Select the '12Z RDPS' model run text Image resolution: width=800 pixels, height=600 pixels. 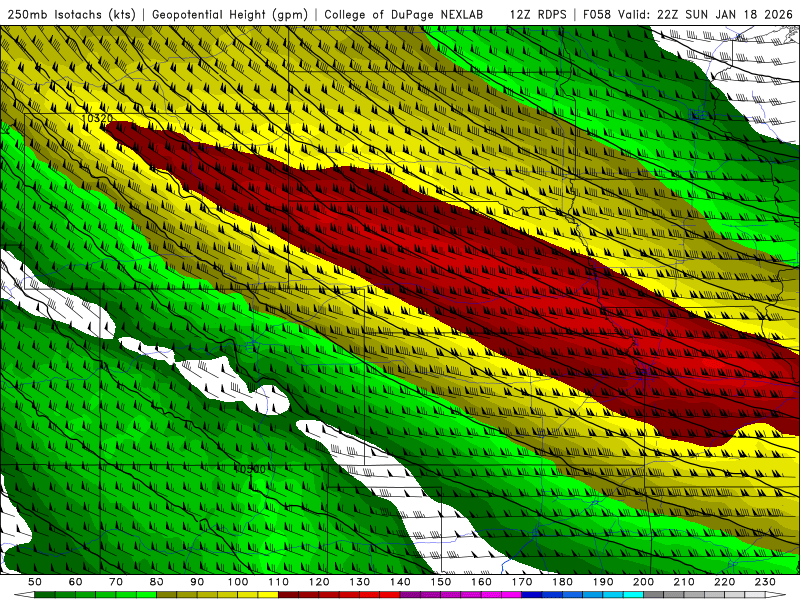click(x=538, y=14)
